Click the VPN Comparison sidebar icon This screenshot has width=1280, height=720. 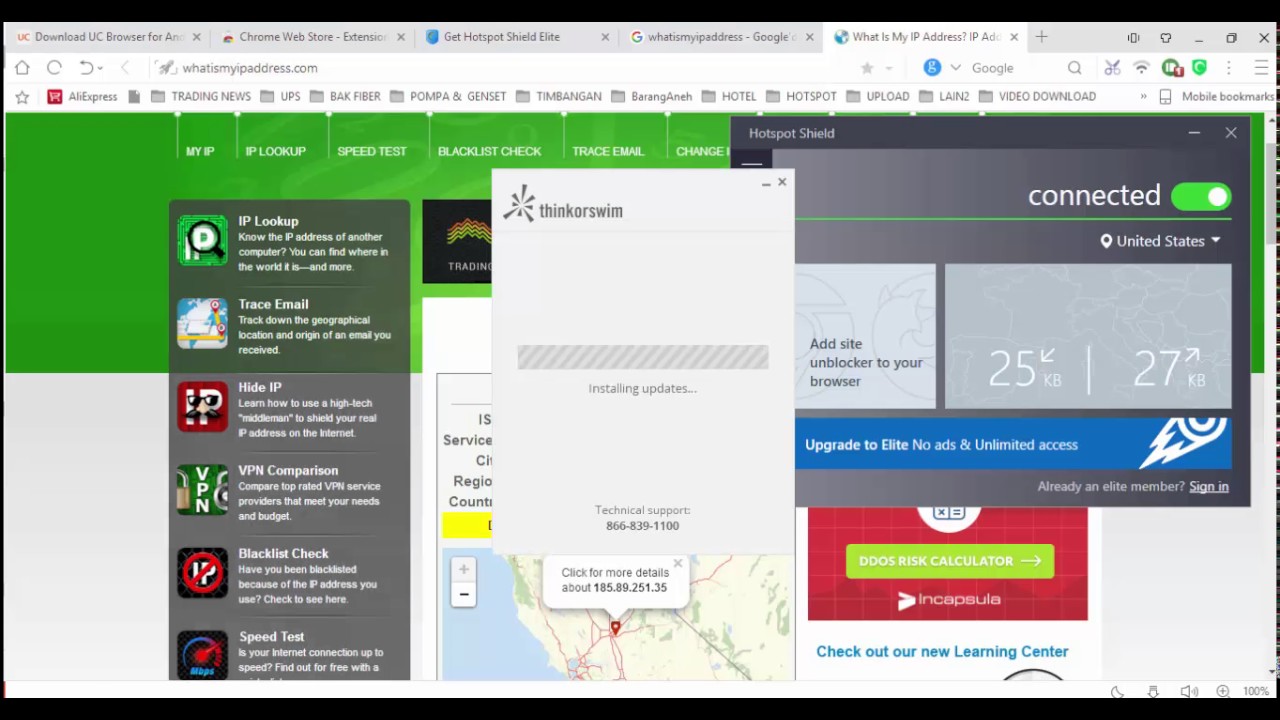(202, 489)
